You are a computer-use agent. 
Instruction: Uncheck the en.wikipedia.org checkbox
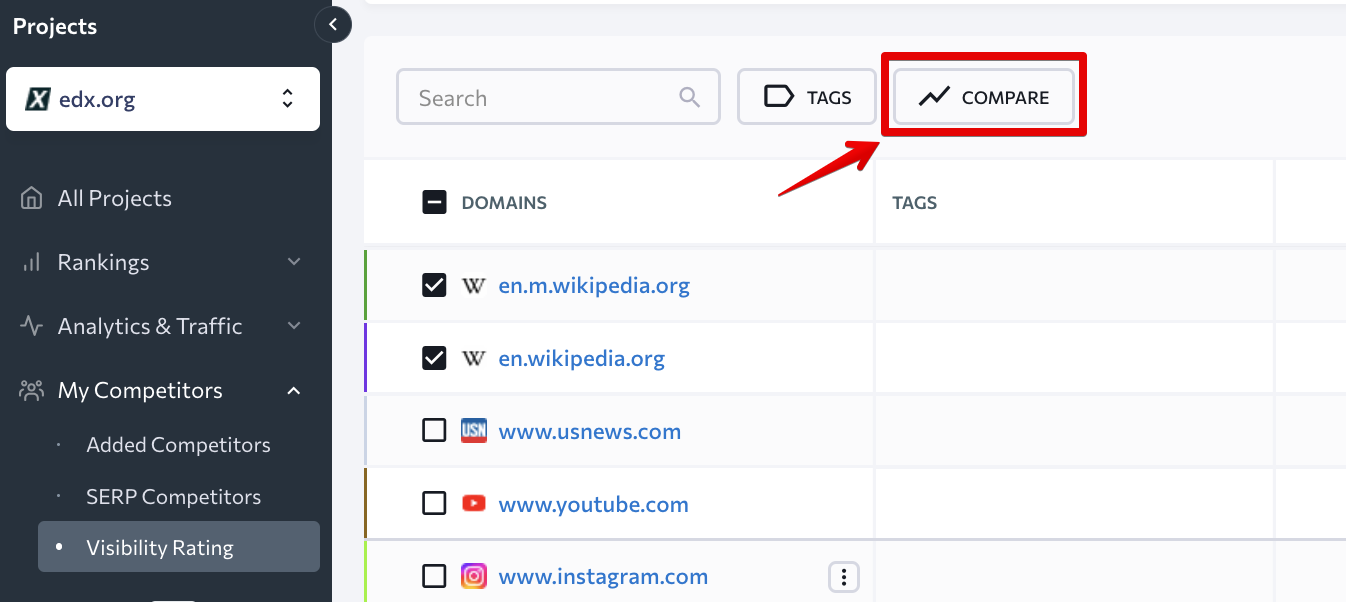[x=434, y=358]
